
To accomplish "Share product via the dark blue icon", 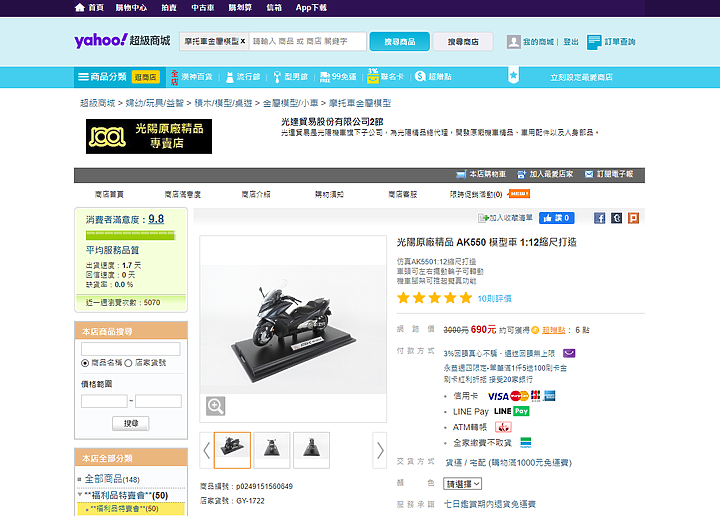I will tap(616, 218).
